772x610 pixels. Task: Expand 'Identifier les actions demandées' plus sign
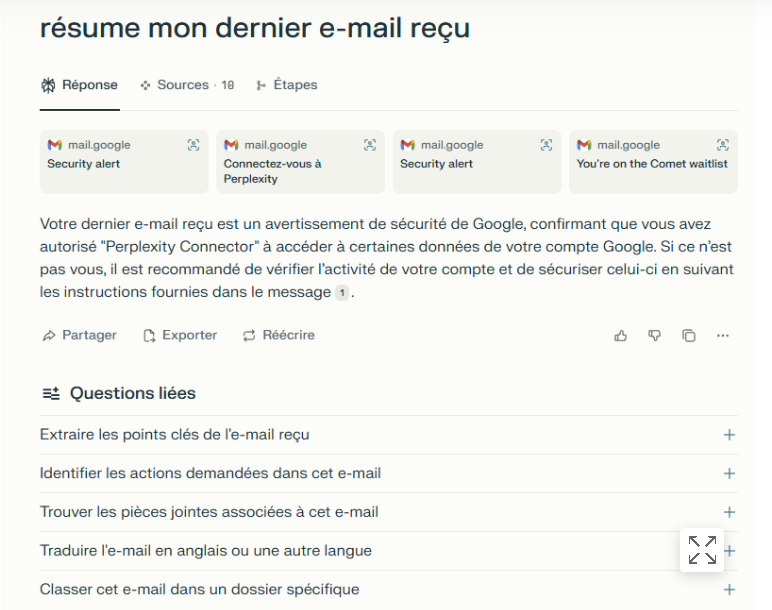(729, 473)
